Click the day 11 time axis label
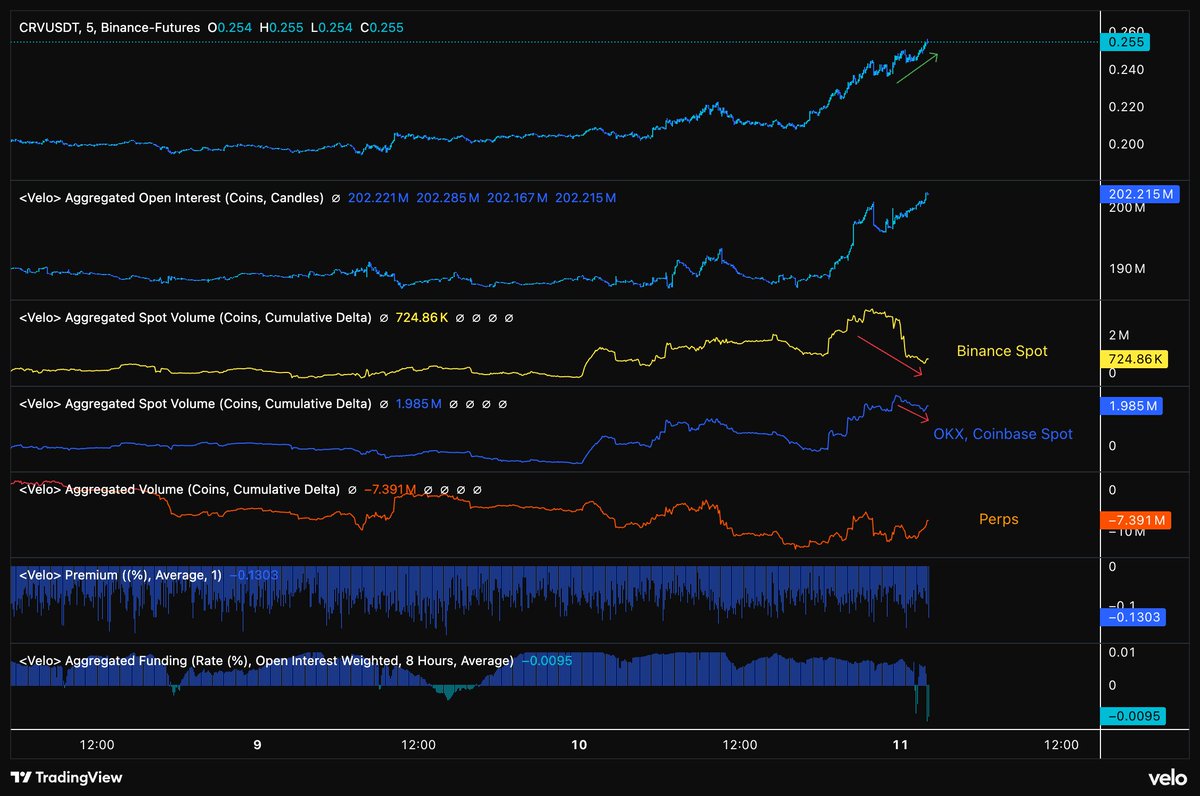This screenshot has width=1200, height=796. pos(900,745)
